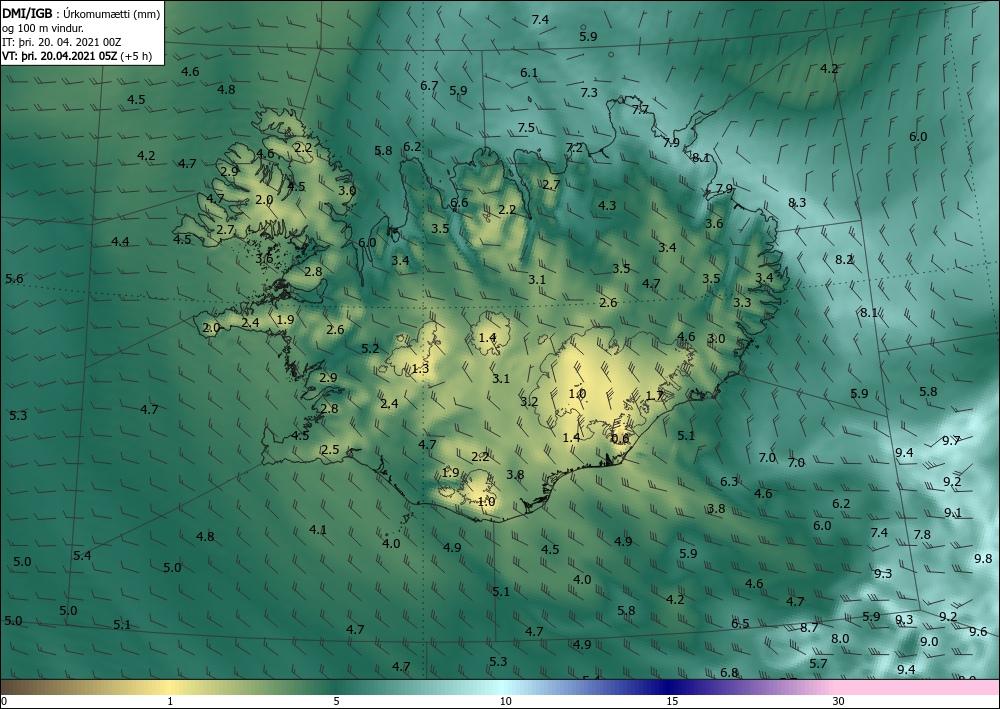
Task: Click the map value 7.2
Action: tap(575, 147)
